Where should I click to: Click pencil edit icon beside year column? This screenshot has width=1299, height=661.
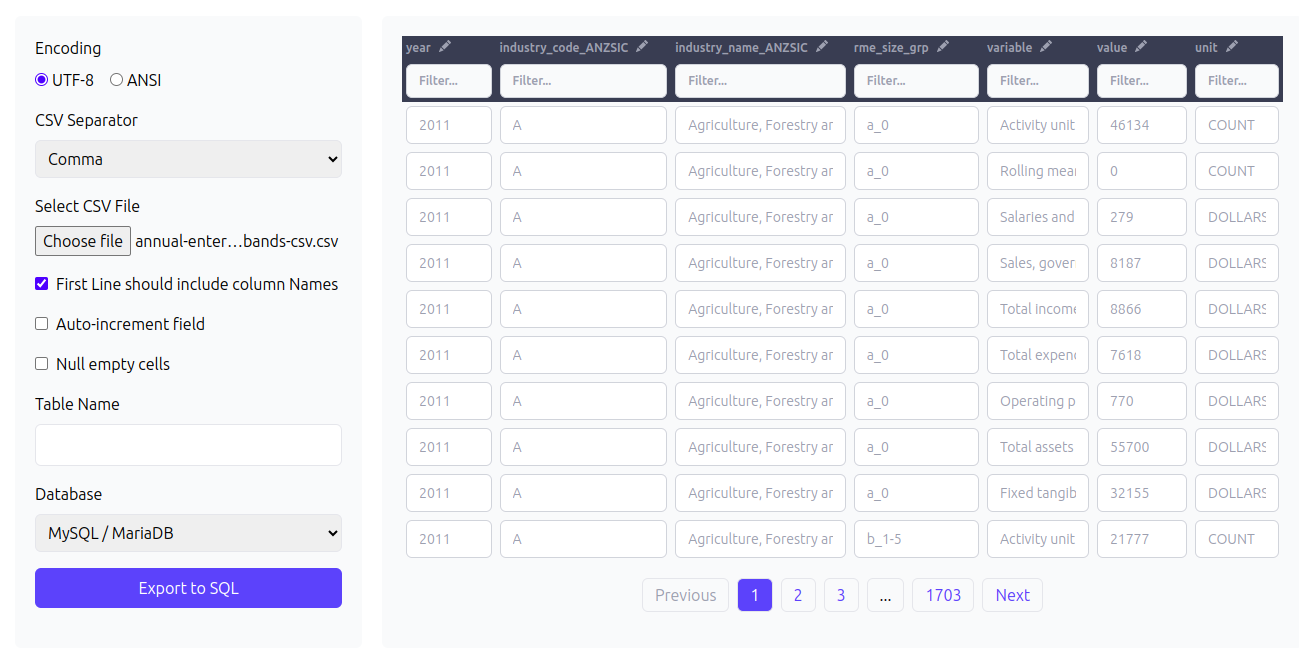pos(445,47)
